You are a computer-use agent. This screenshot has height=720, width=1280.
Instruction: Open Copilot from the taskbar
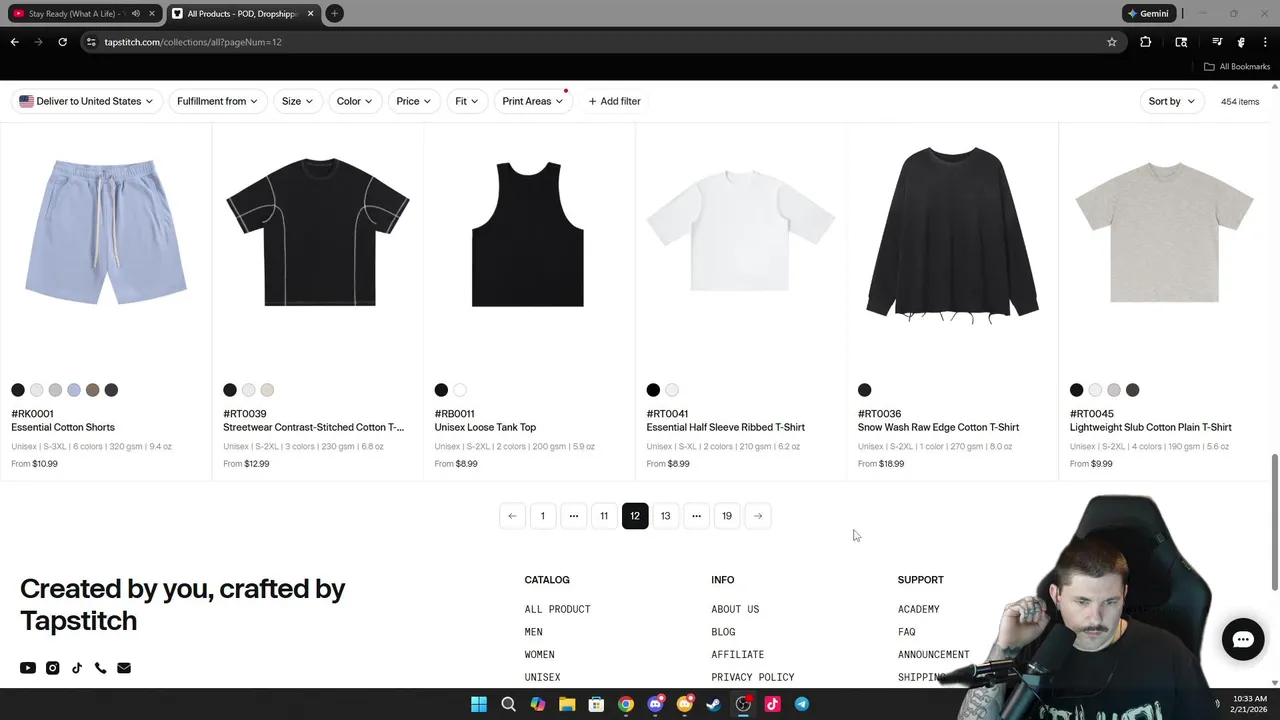tap(538, 704)
